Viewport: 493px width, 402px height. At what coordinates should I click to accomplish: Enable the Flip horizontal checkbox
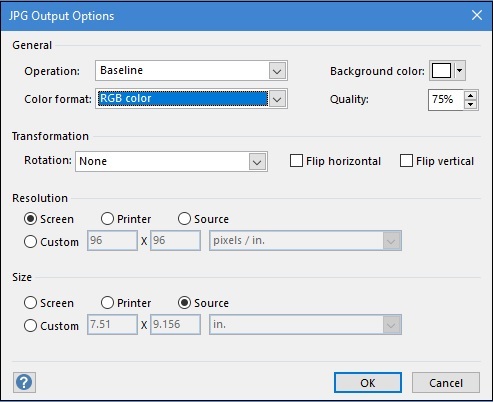coord(296,160)
